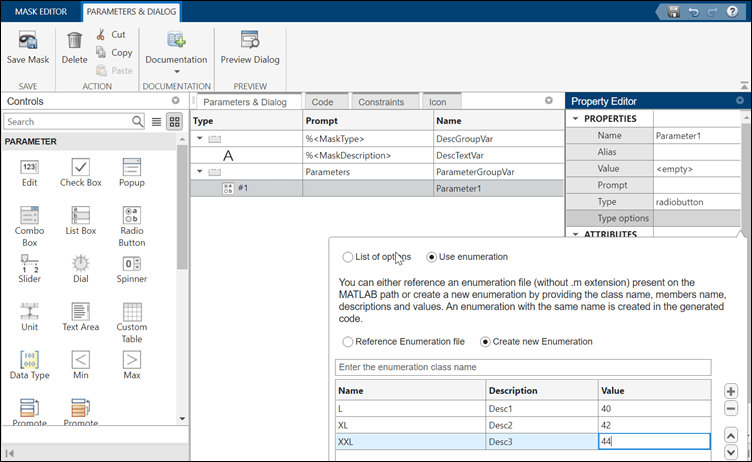Open Property Editor panel options menu

[x=740, y=100]
